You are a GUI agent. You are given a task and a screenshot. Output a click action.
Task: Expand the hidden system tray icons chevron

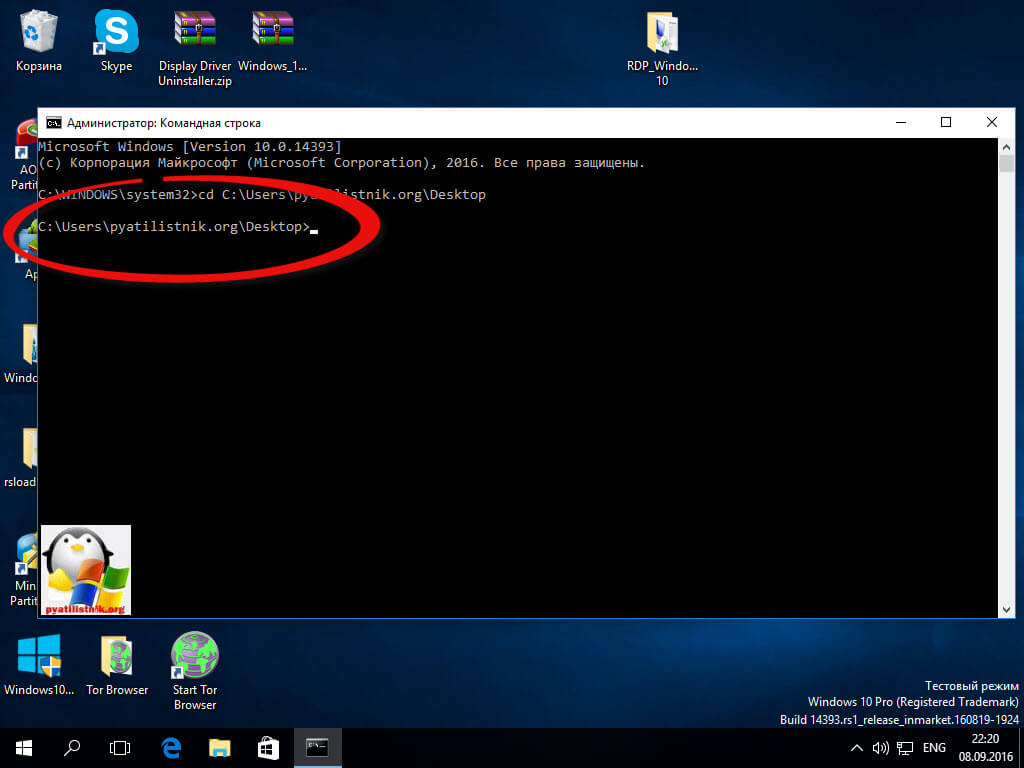click(x=857, y=748)
